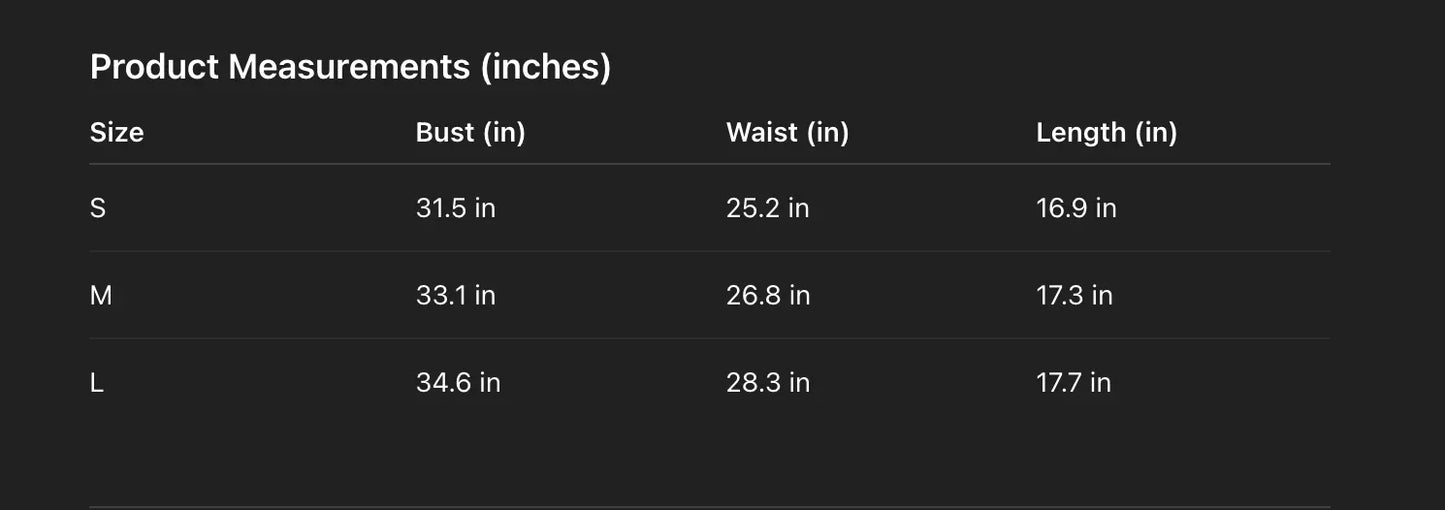This screenshot has width=1445, height=510.
Task: Click the 26.8 in waist value
Action: (768, 295)
